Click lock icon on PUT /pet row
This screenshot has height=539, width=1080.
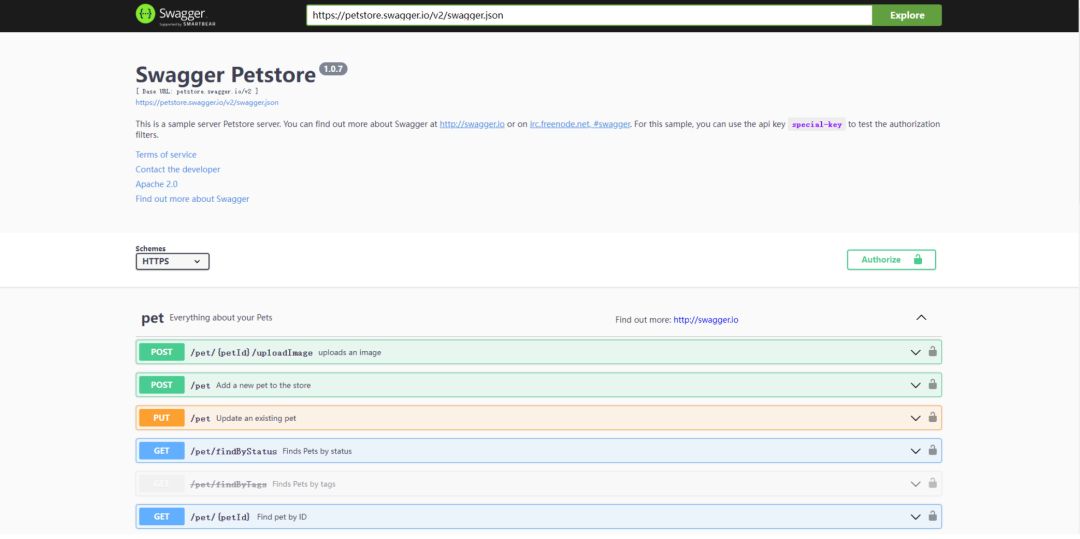tap(933, 418)
